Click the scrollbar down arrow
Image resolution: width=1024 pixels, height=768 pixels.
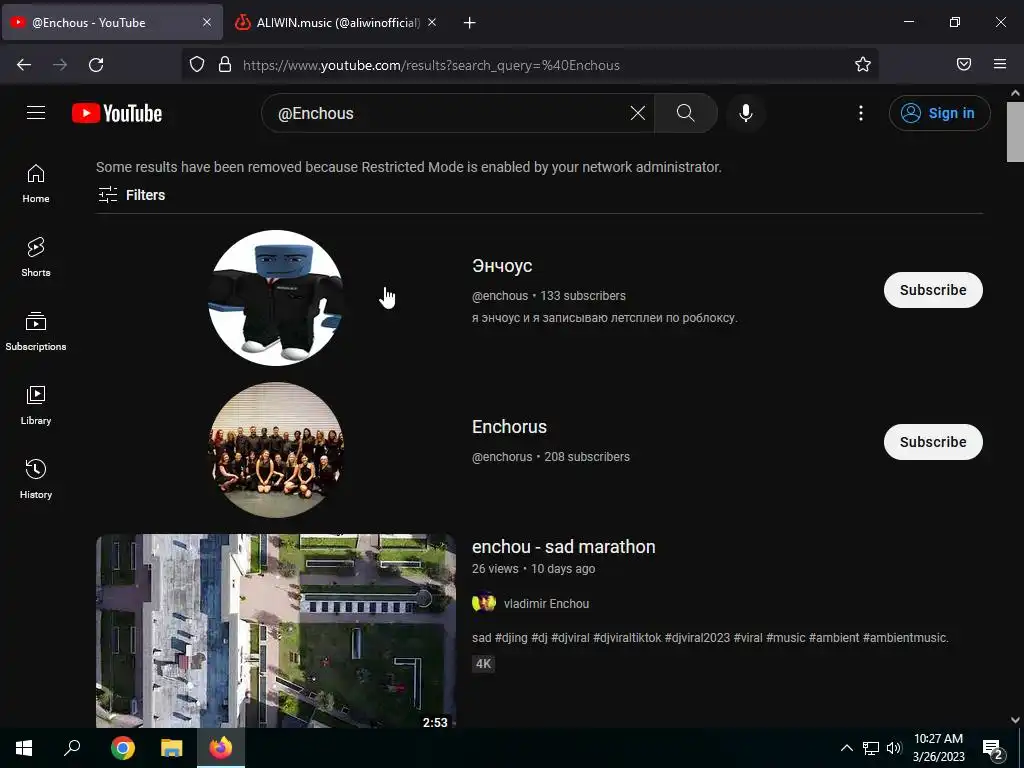(x=1015, y=720)
